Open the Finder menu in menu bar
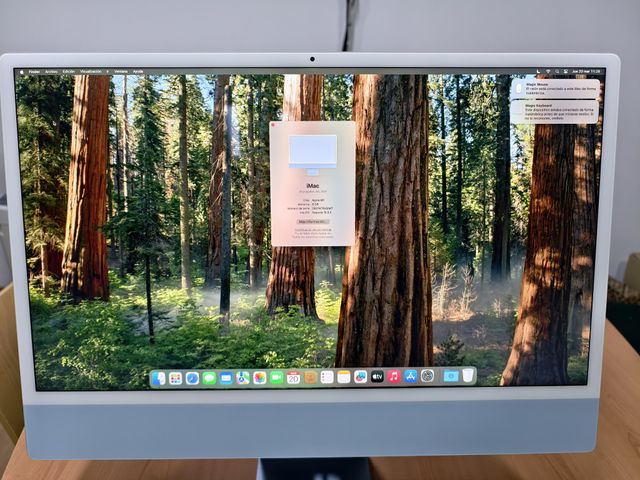Viewport: 640px width, 480px height. [34, 72]
